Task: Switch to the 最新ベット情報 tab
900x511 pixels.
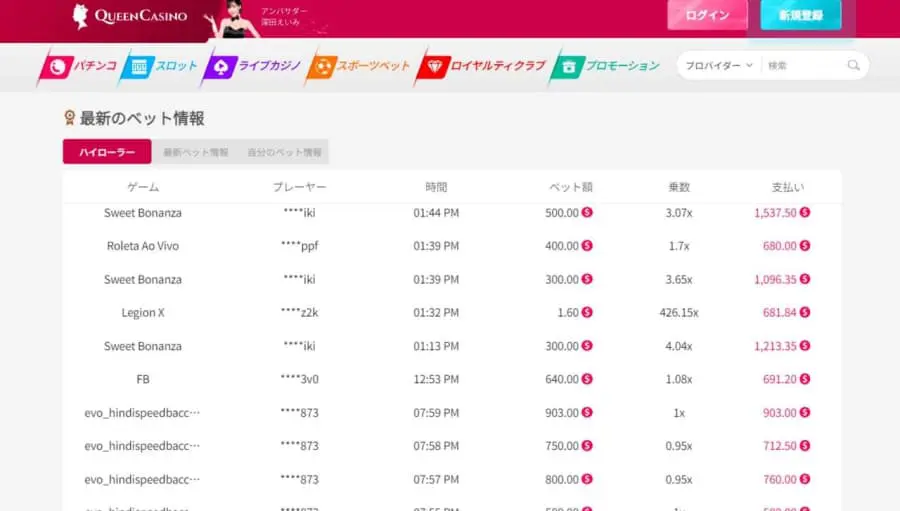Action: (196, 152)
